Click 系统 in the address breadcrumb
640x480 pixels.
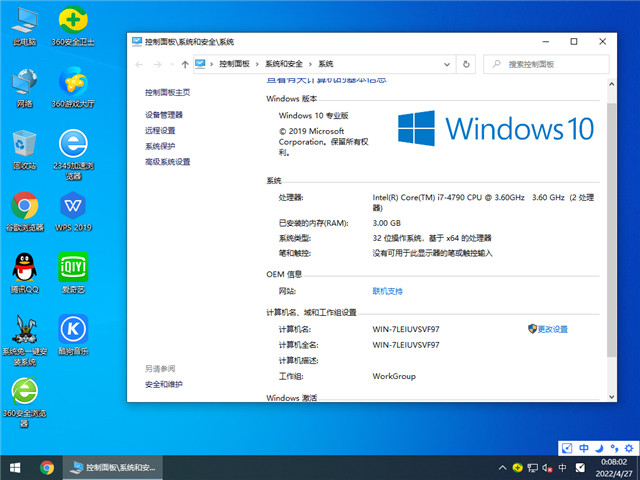click(326, 64)
